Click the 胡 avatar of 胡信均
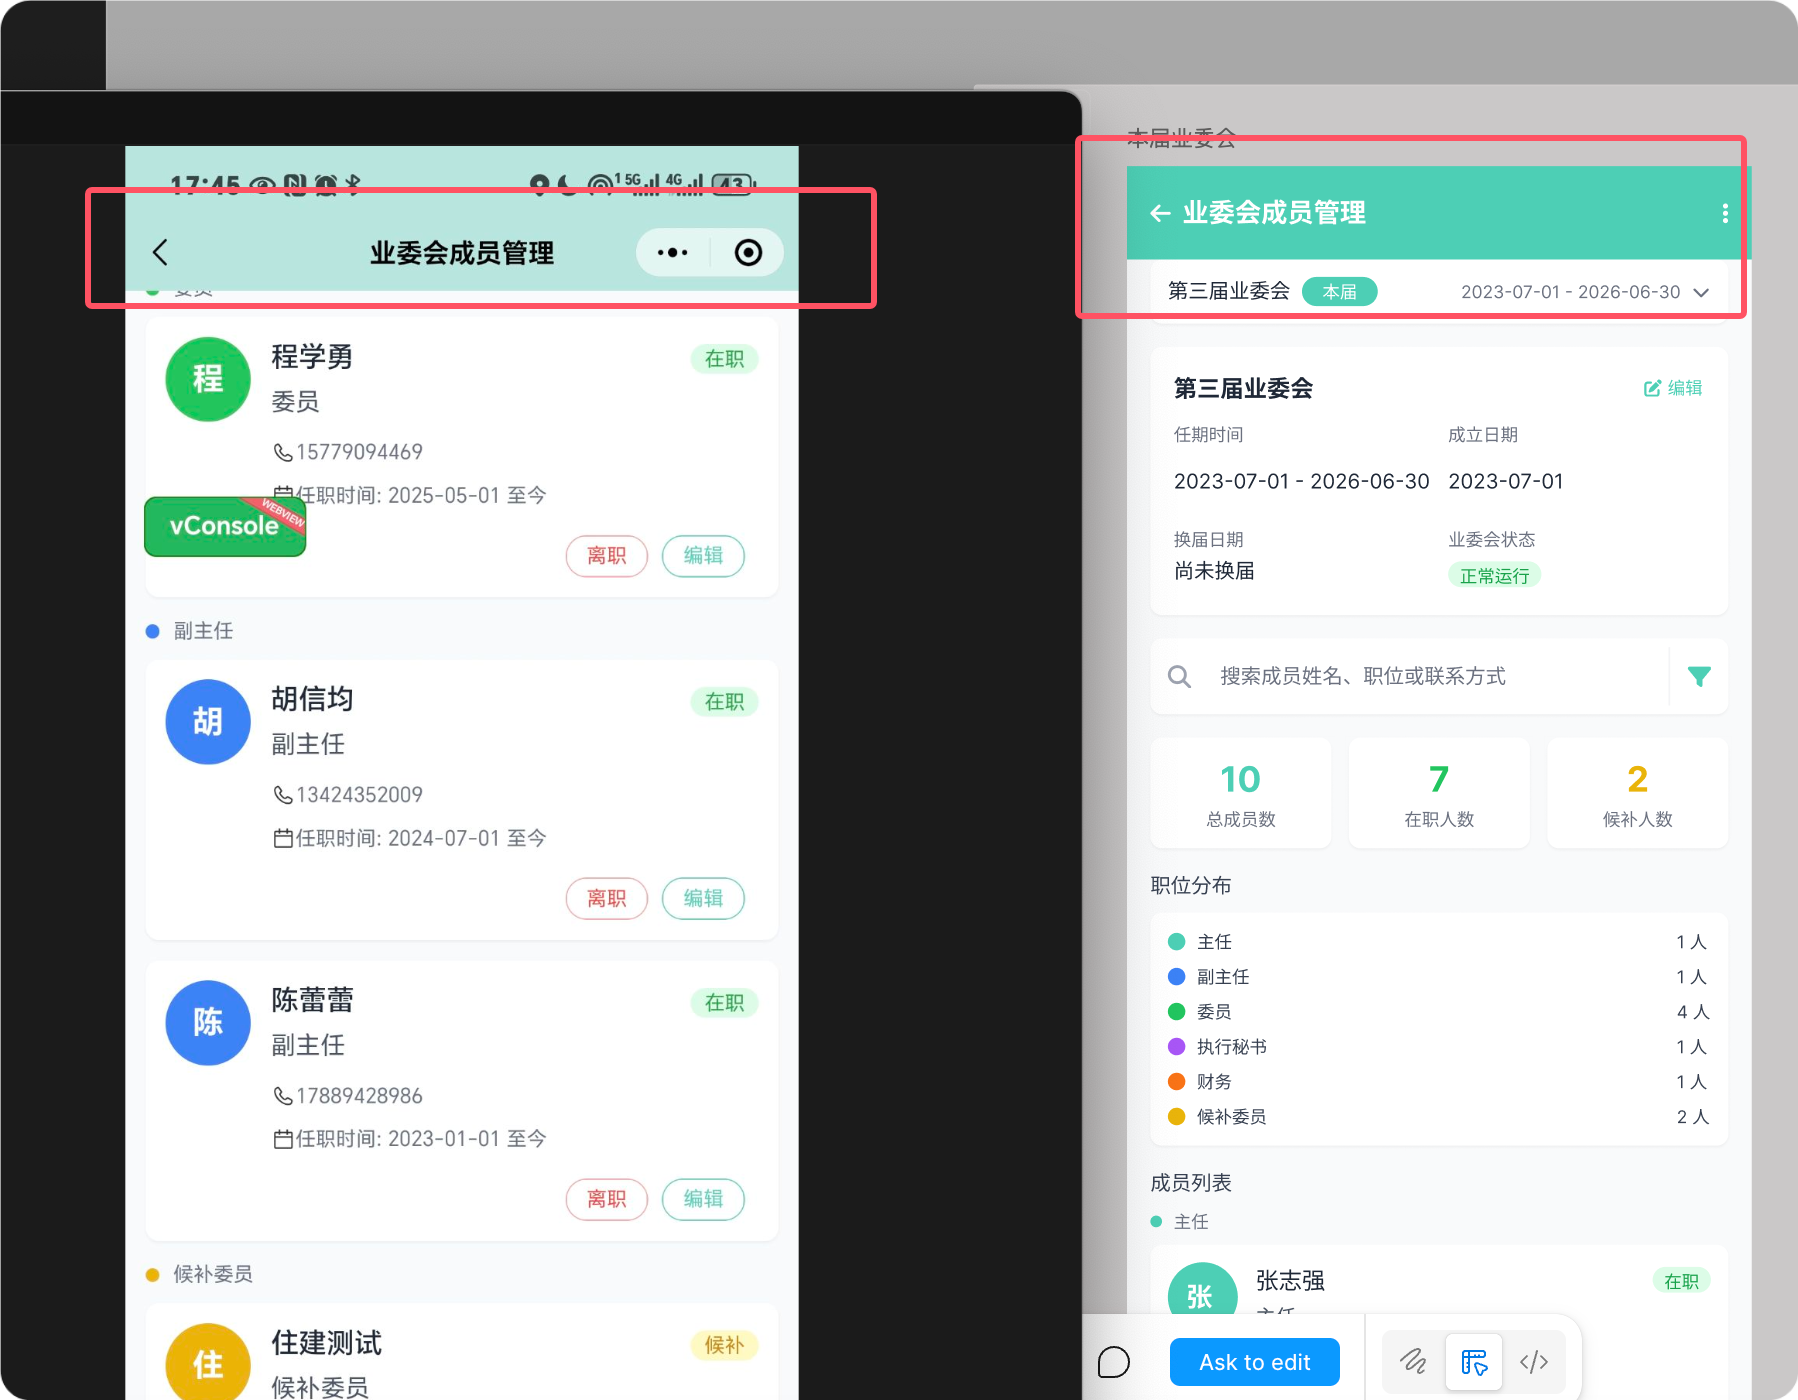This screenshot has width=1798, height=1400. point(208,722)
